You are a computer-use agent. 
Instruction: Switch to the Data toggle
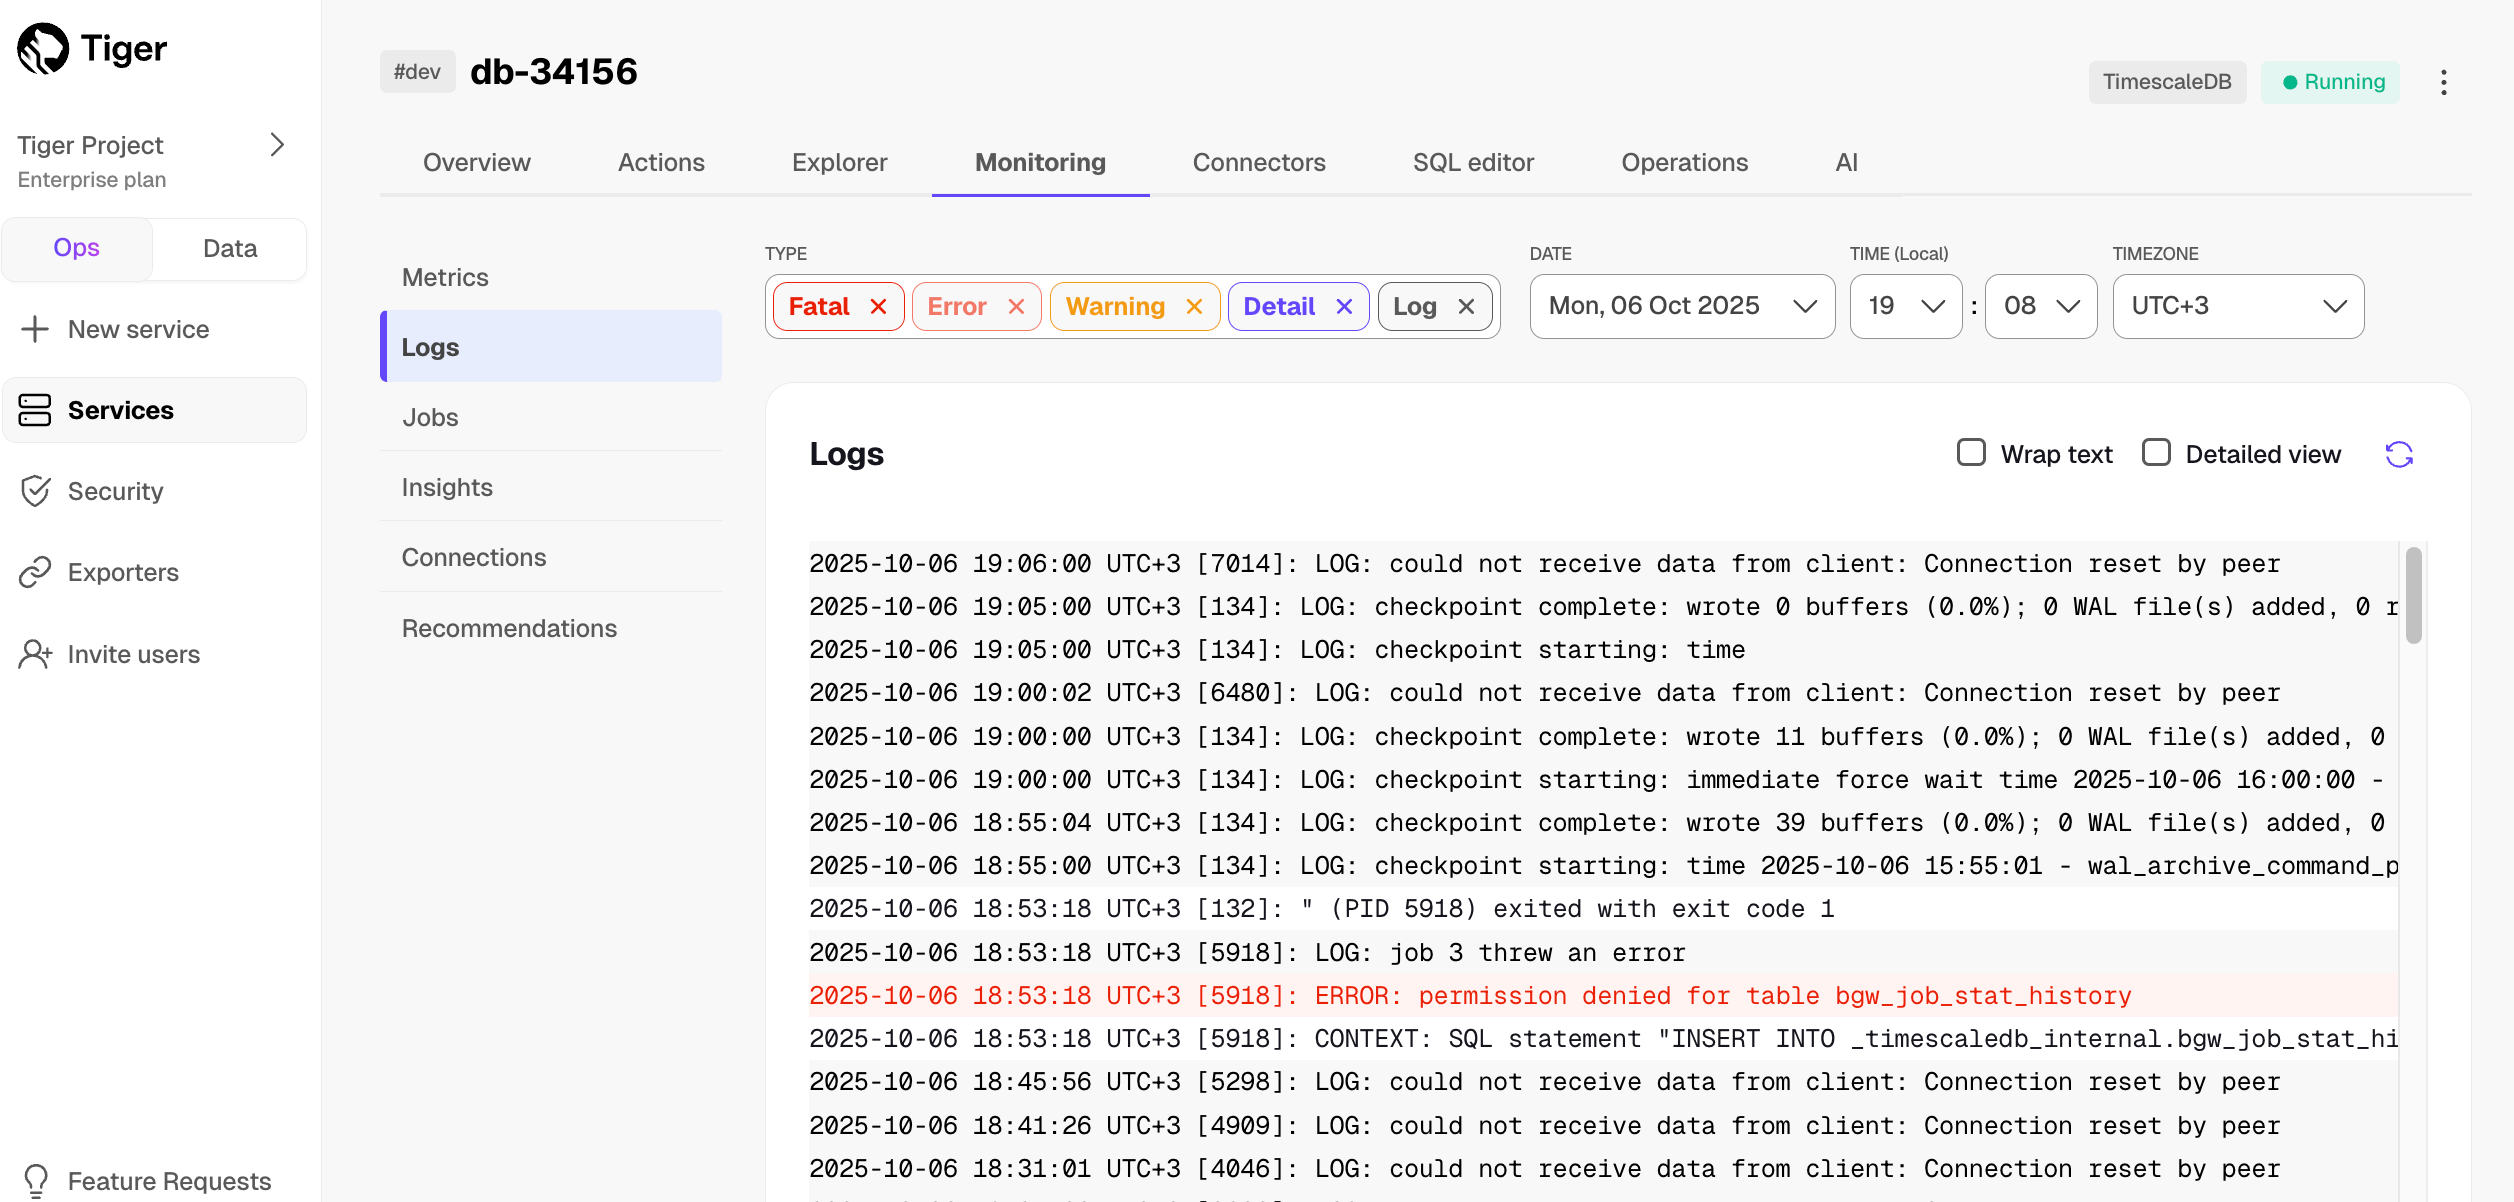pos(230,248)
